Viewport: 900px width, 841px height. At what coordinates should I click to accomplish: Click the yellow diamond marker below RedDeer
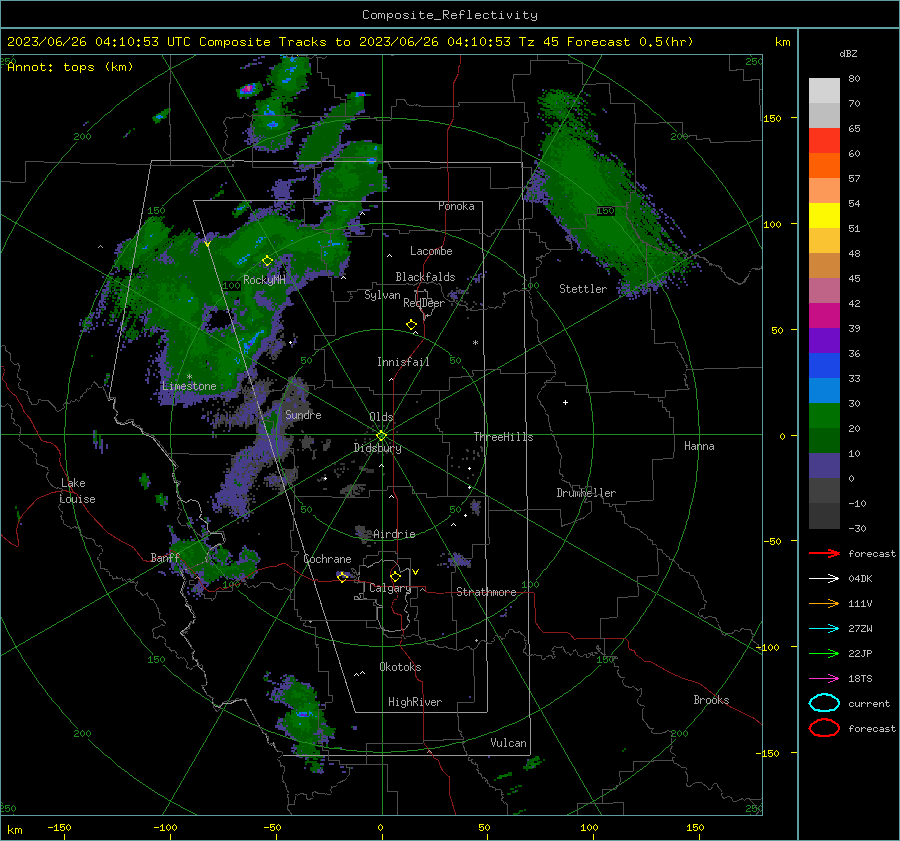point(411,325)
